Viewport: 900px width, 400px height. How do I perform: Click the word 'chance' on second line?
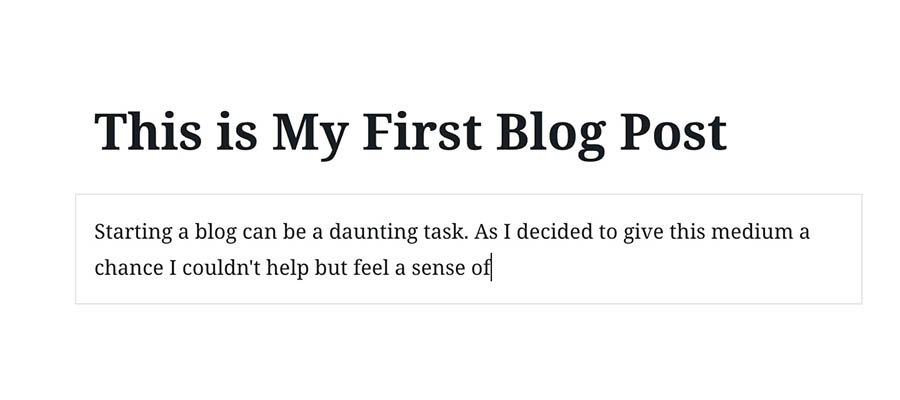129,269
